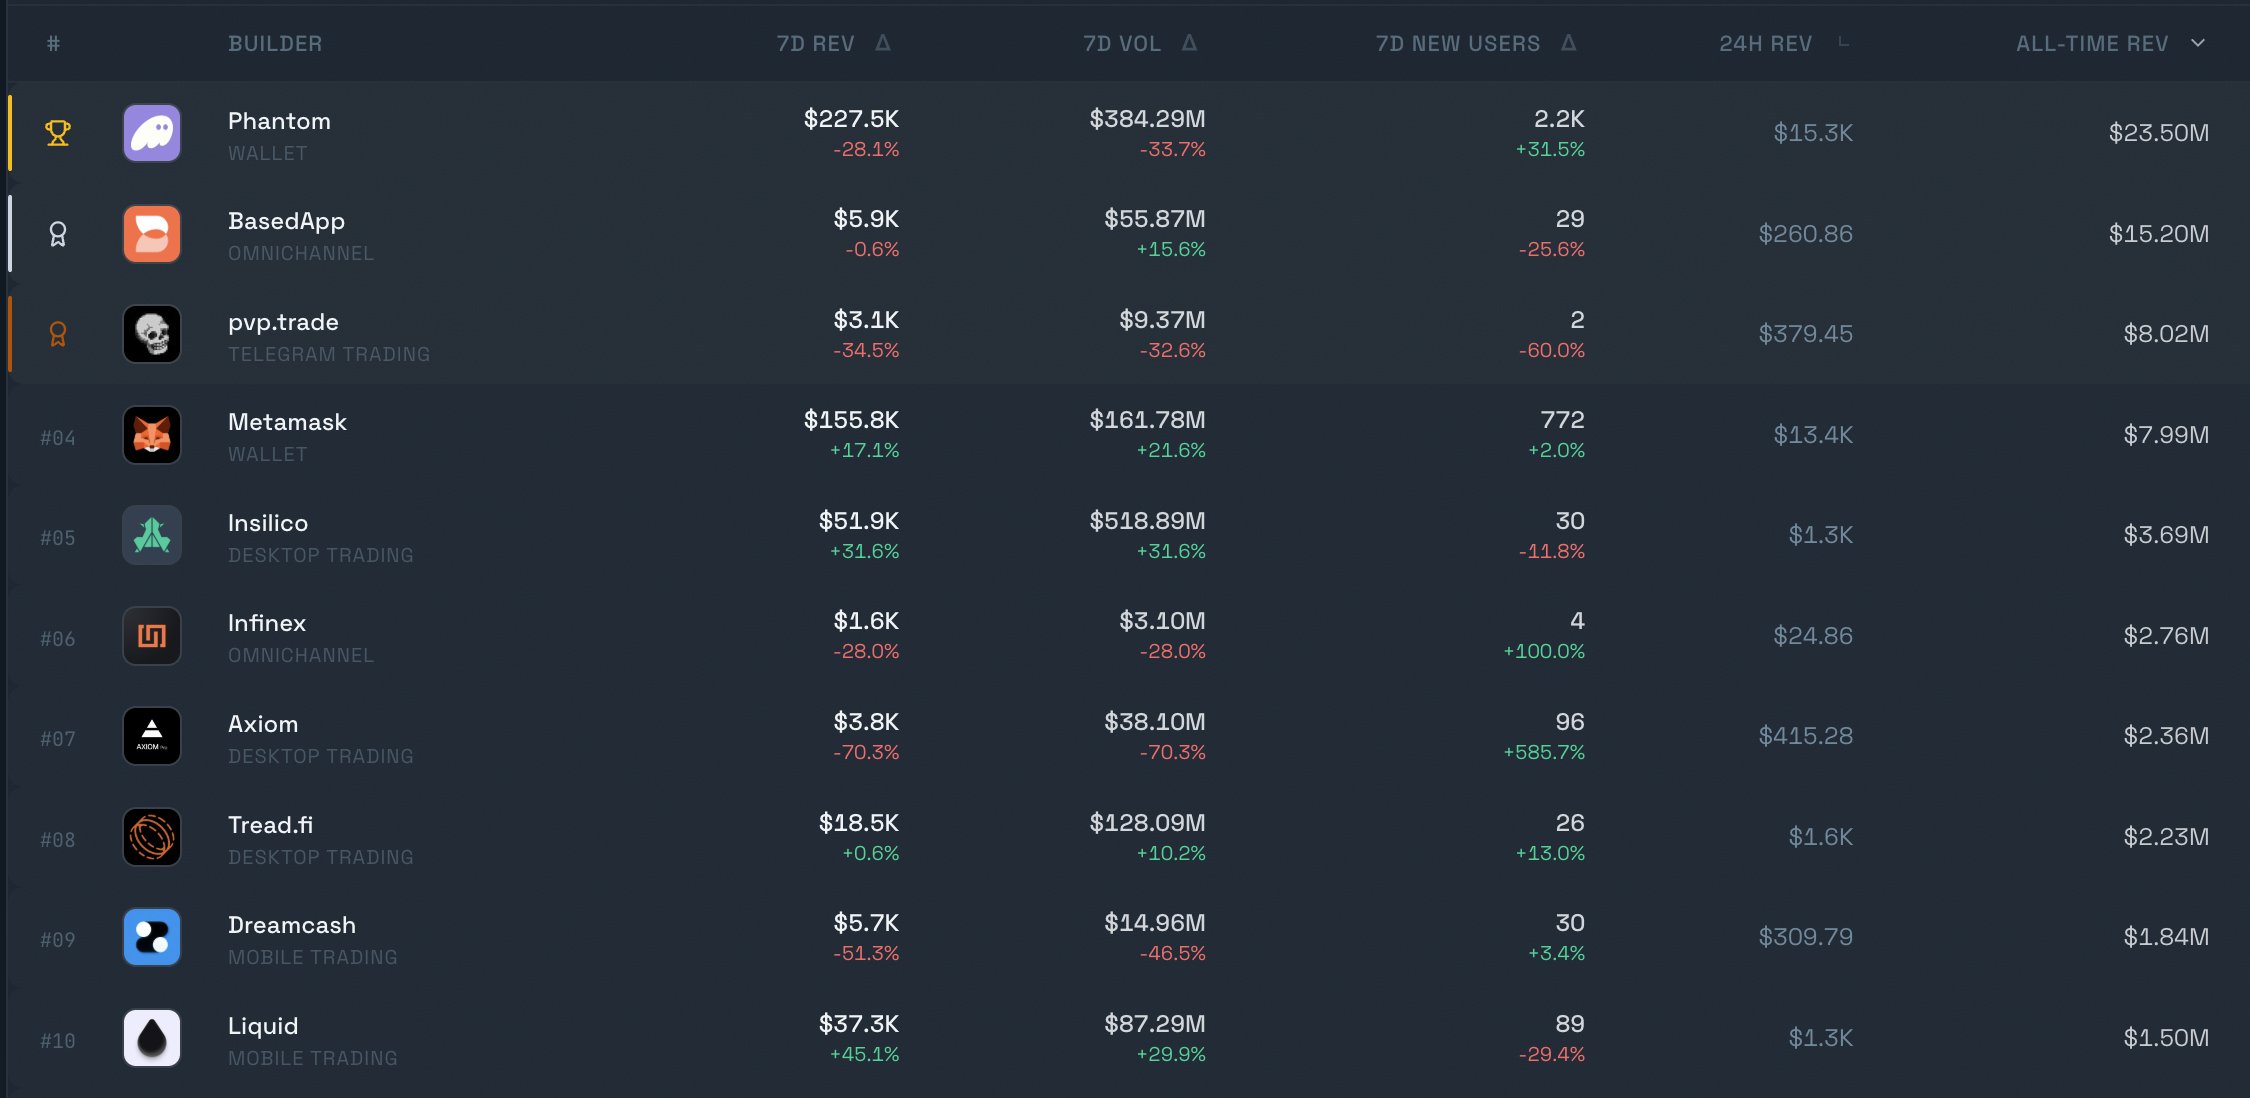Click BasedApp's all-time revenue $15.20M
Screen dimensions: 2250x1098
pyautogui.click(x=2159, y=234)
